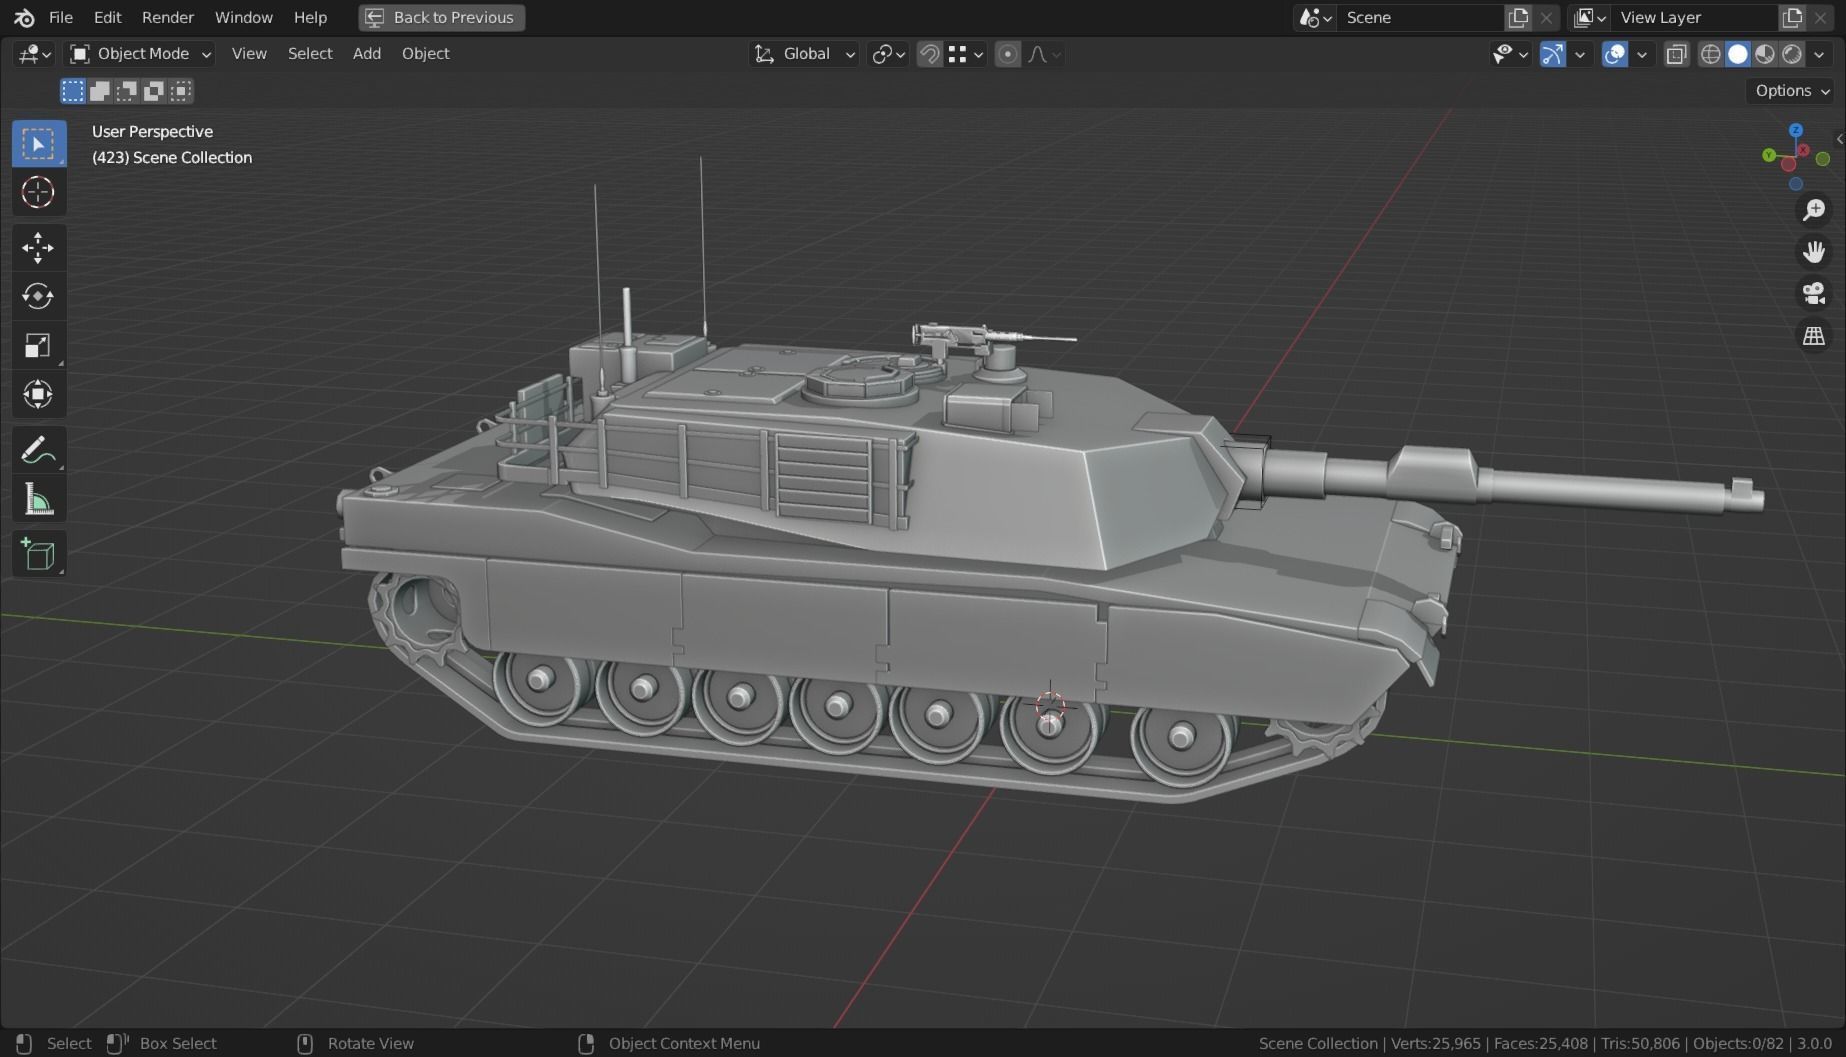
Task: Open proportional falloff dropdown
Action: 1044,54
